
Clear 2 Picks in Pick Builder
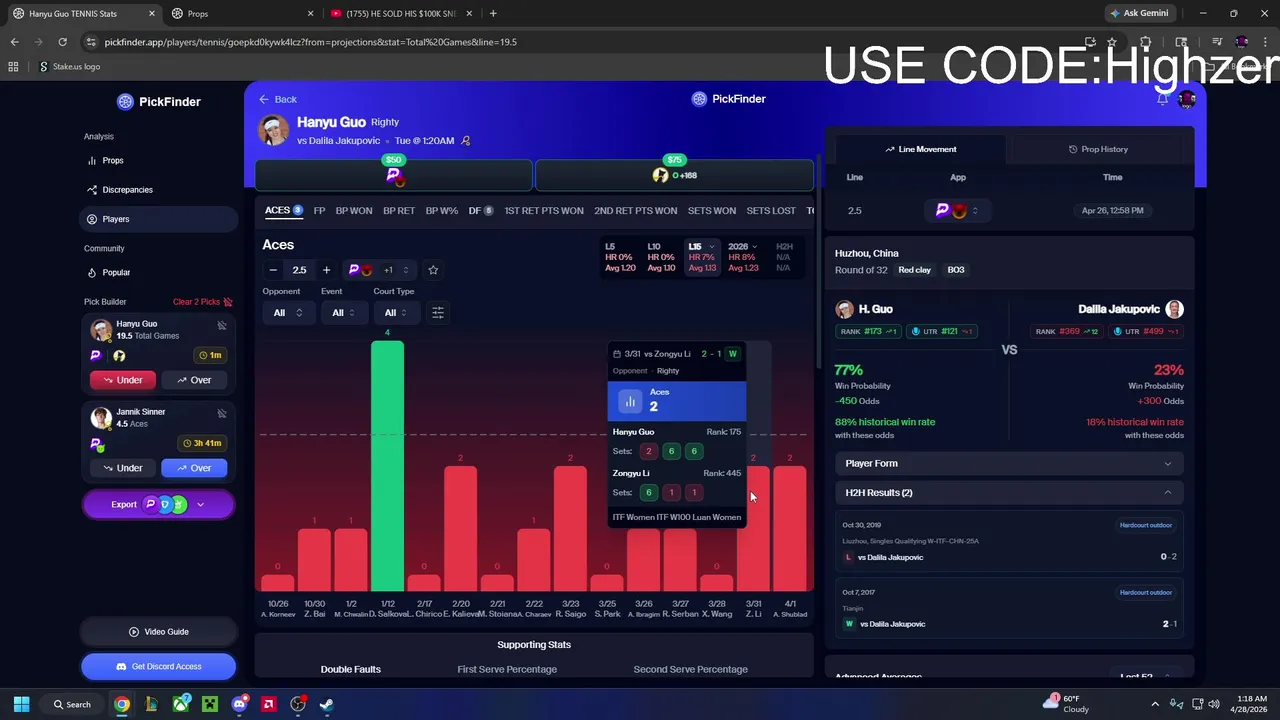coord(202,302)
